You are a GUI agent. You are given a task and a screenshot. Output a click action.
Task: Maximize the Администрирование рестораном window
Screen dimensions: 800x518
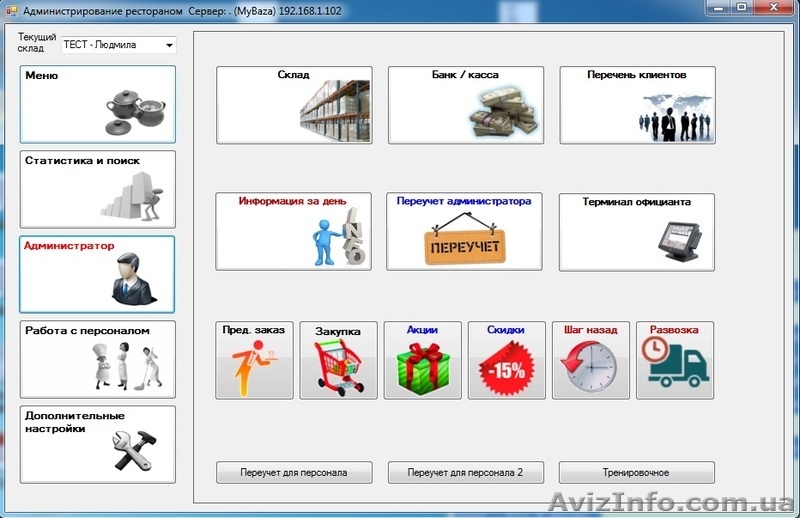point(741,7)
